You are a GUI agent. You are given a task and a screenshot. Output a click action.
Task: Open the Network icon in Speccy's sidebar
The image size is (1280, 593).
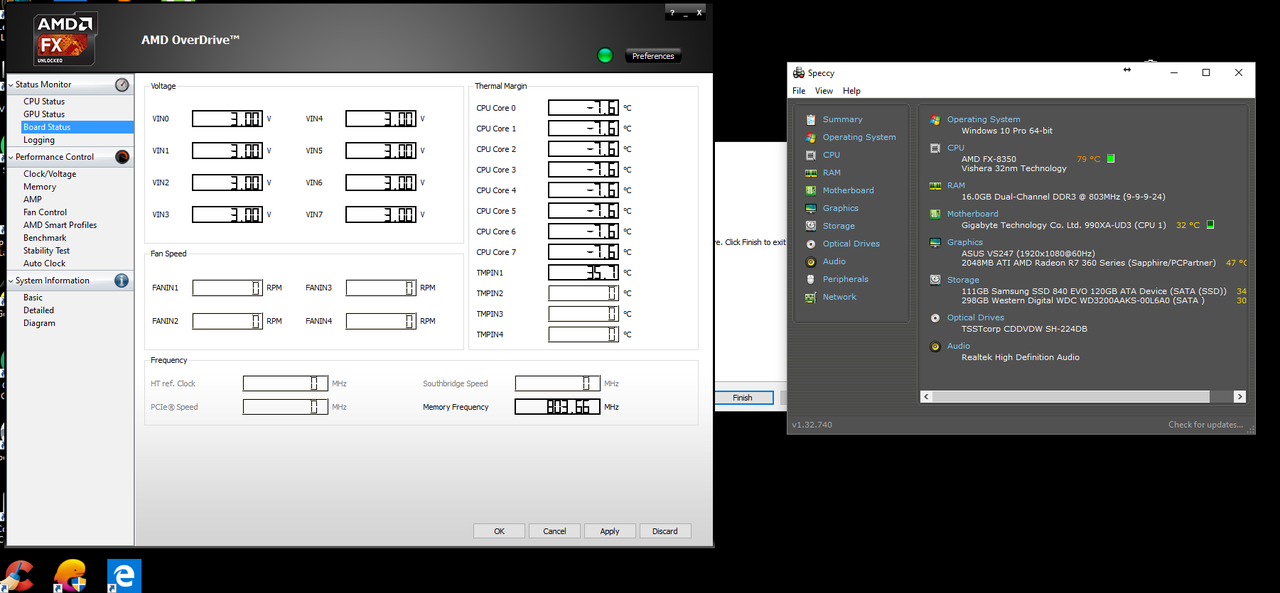click(811, 297)
